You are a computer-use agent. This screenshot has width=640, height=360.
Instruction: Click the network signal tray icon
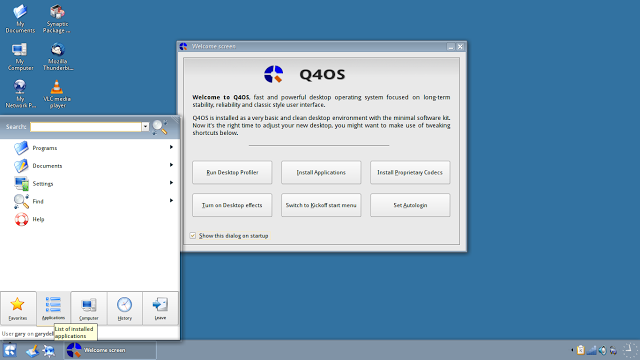coord(591,350)
